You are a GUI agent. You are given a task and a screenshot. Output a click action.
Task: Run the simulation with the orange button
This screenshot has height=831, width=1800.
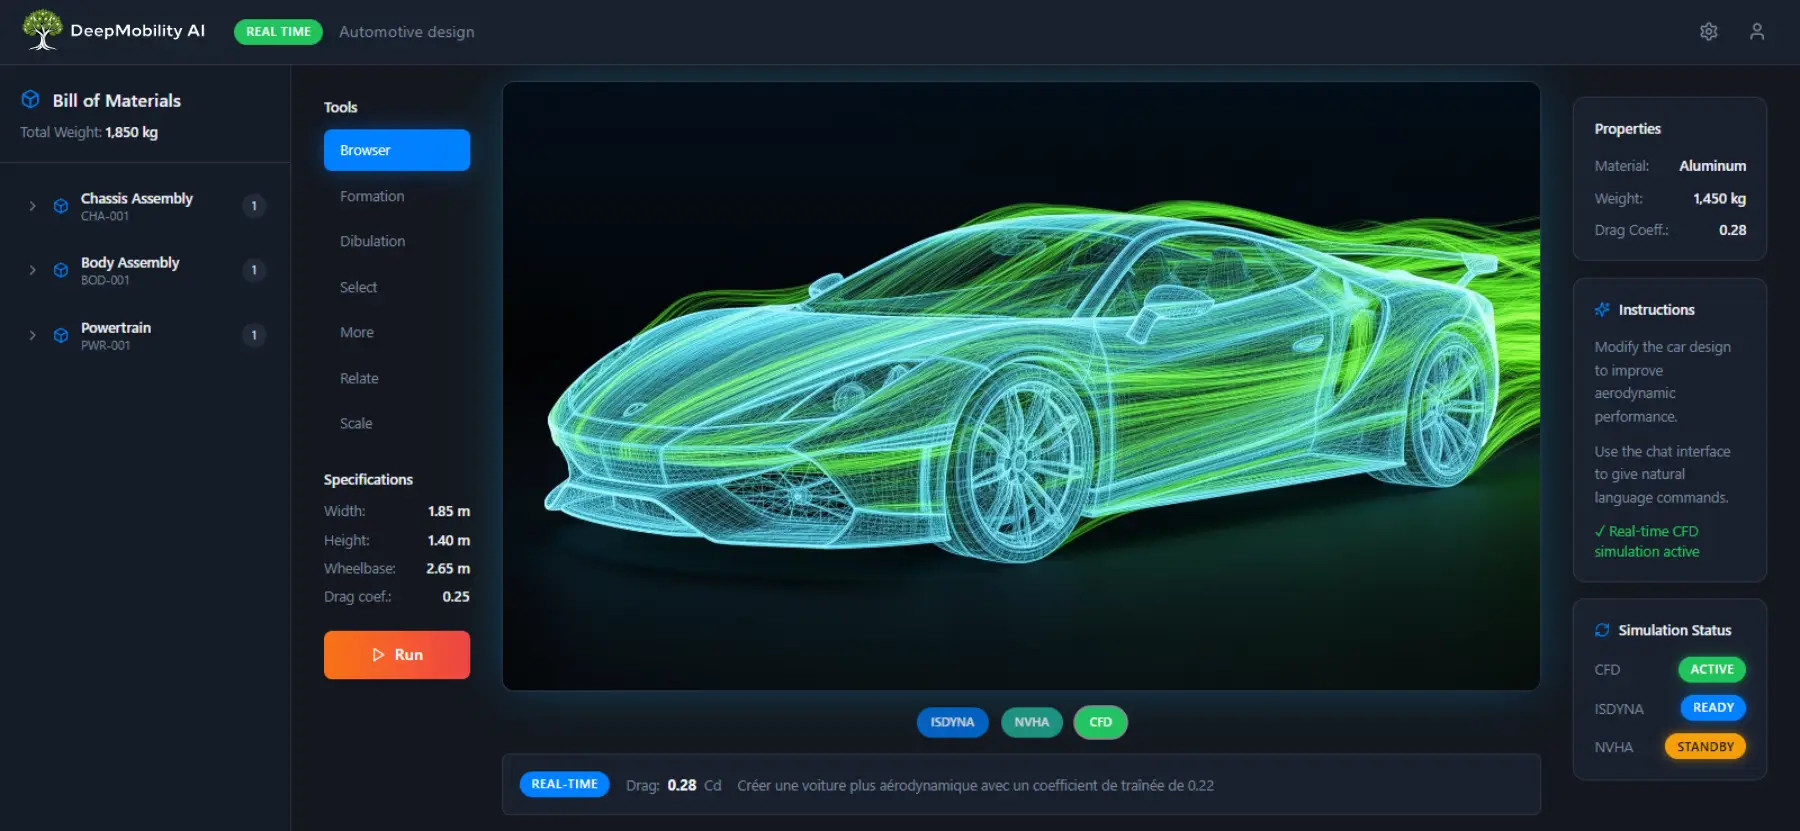397,655
